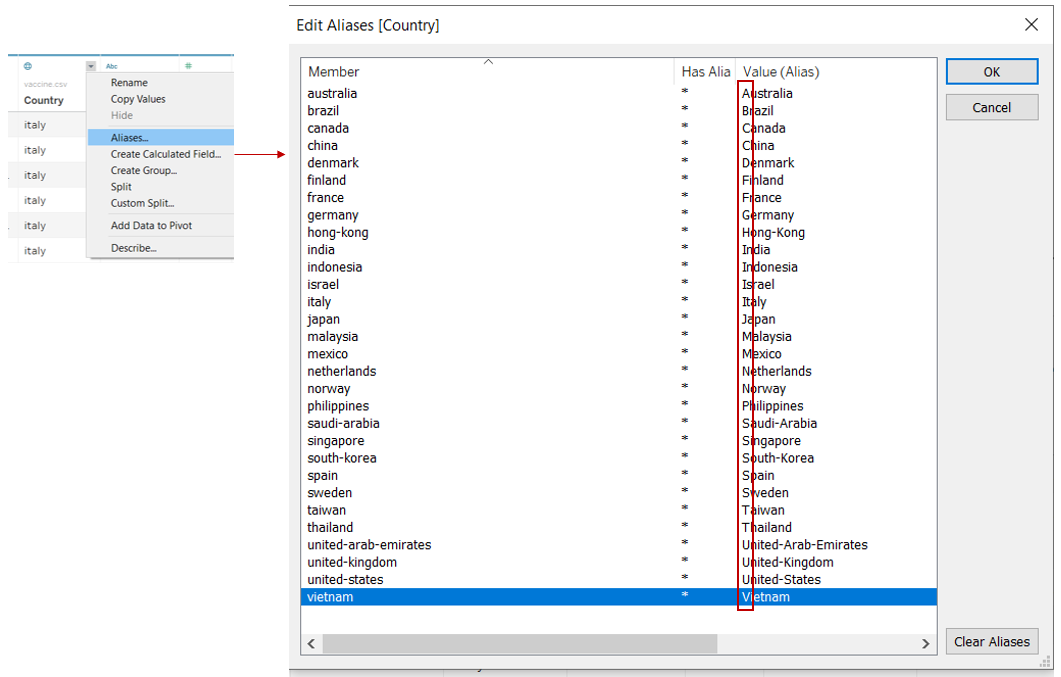The image size is (1061, 677).
Task: Select Rename in the context menu
Action: click(x=129, y=83)
